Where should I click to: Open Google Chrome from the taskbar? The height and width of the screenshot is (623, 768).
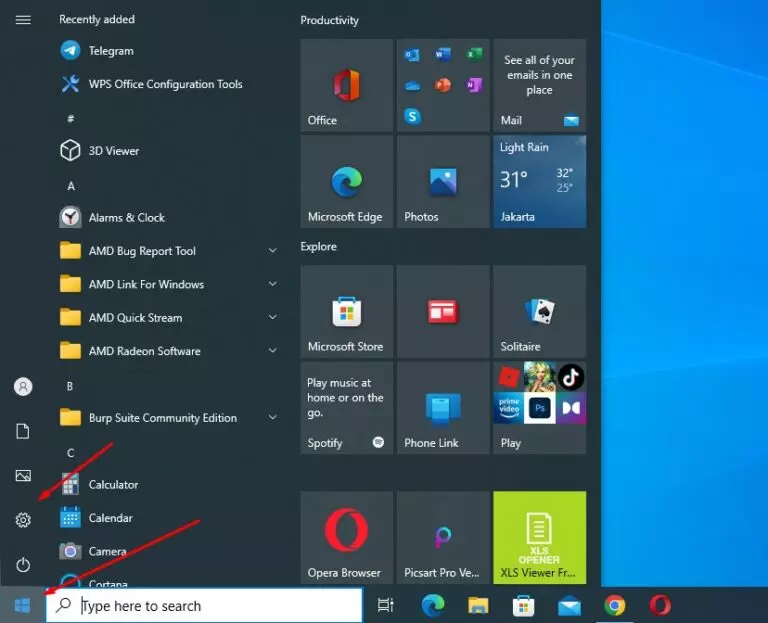615,605
